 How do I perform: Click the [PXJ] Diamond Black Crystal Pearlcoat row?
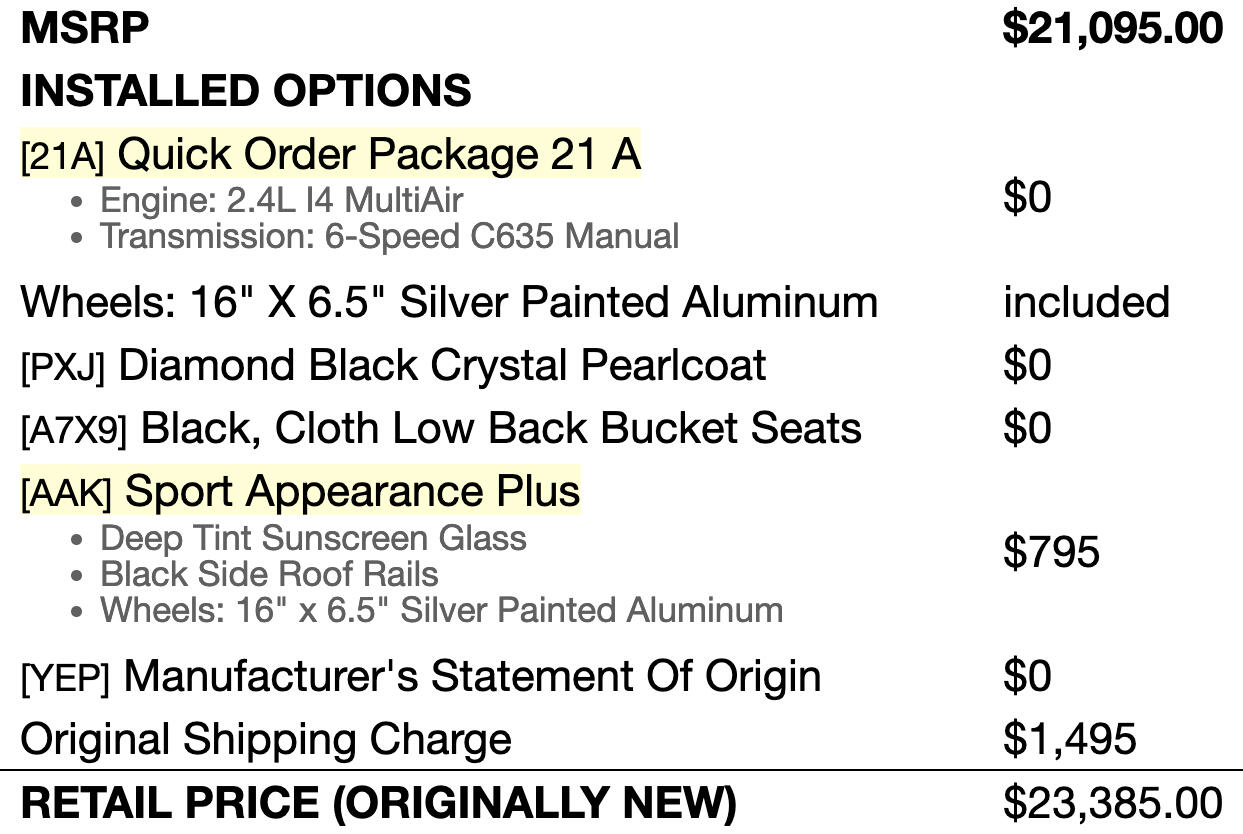(621, 365)
